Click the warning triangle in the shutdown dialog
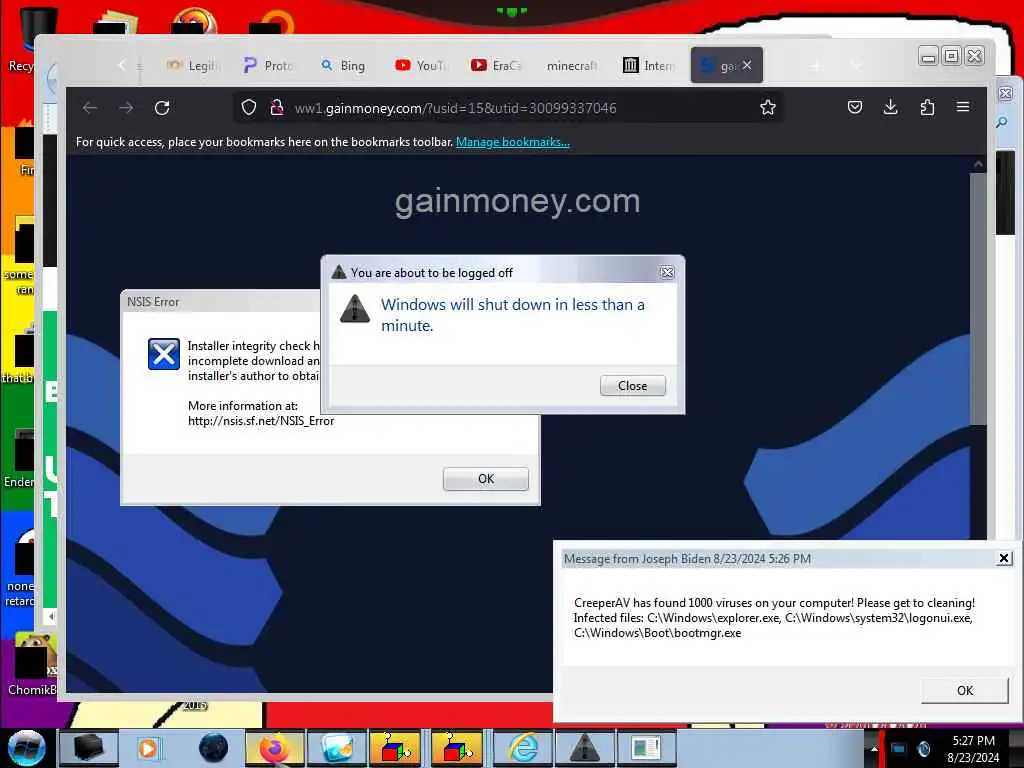1024x768 pixels. point(355,308)
